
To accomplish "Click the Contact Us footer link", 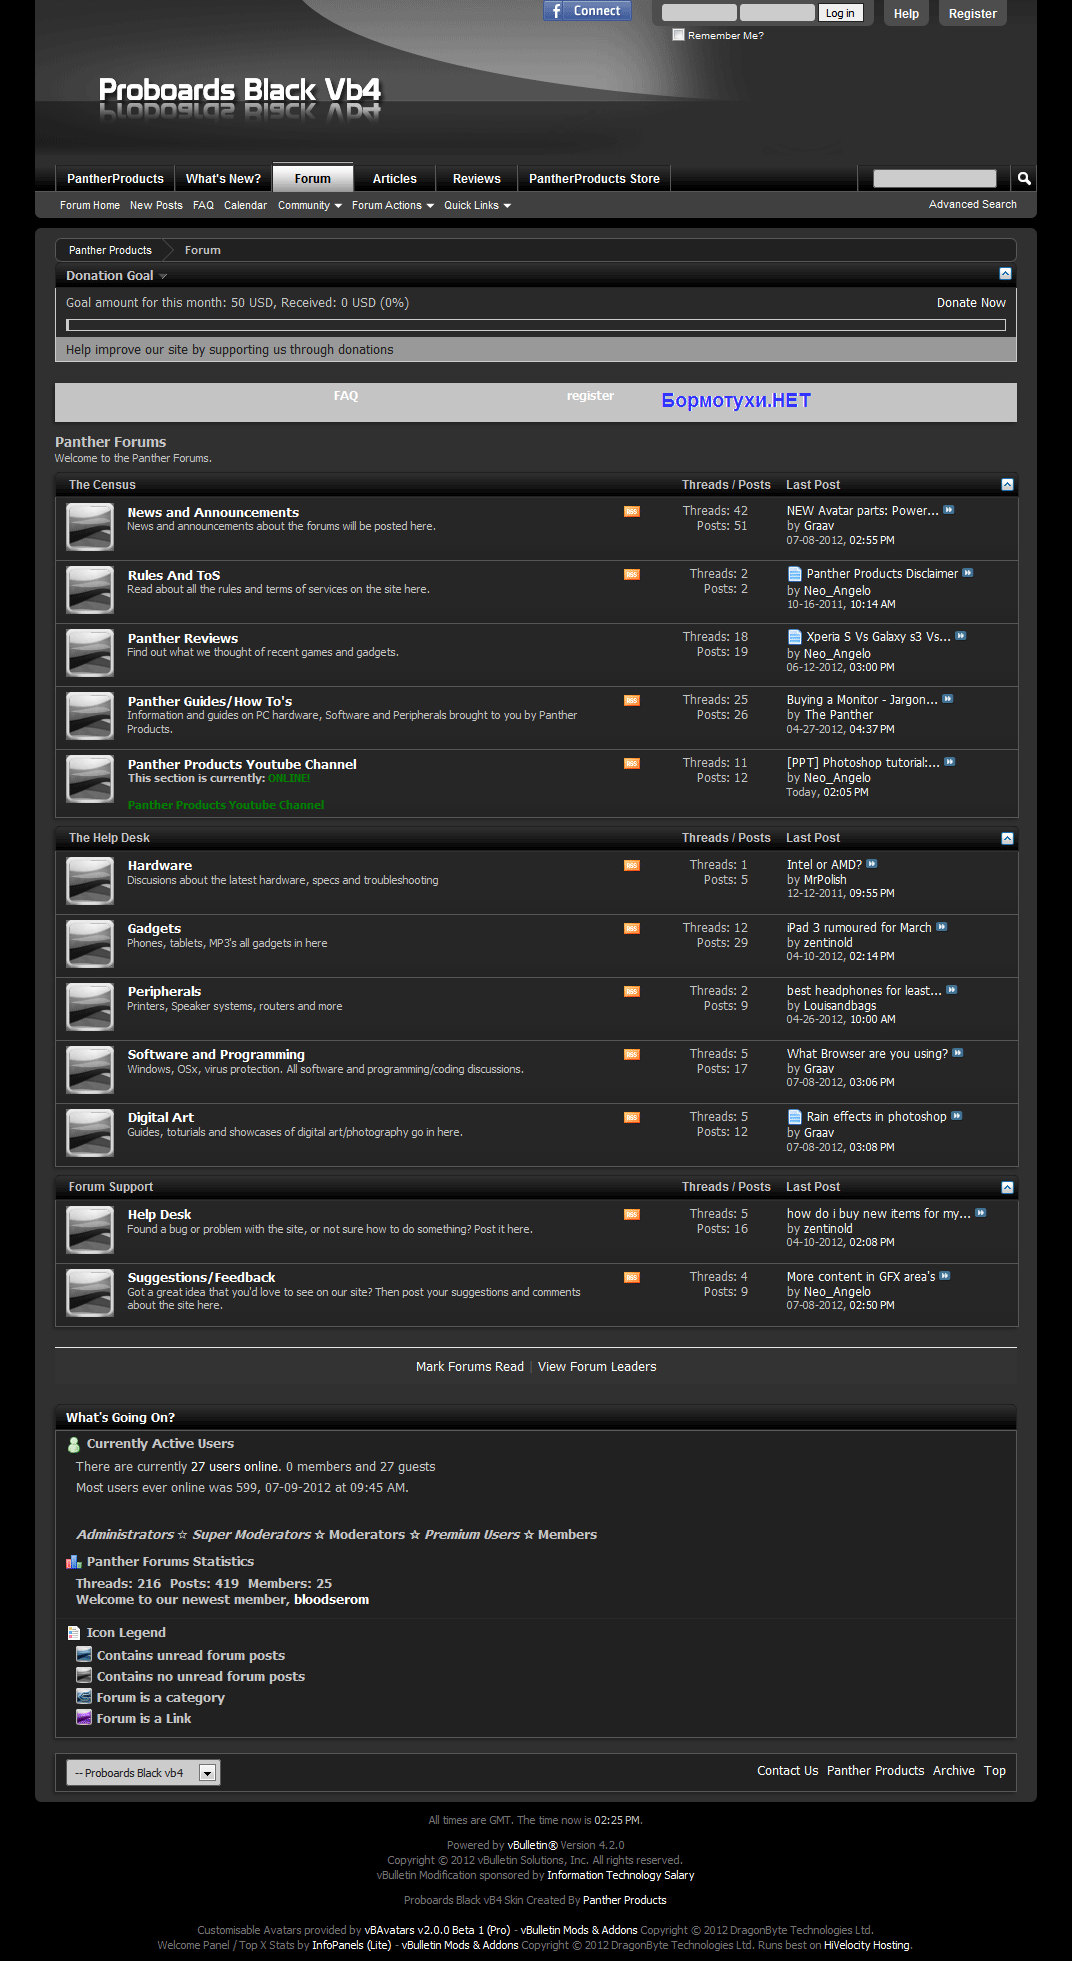I will click(x=787, y=1770).
